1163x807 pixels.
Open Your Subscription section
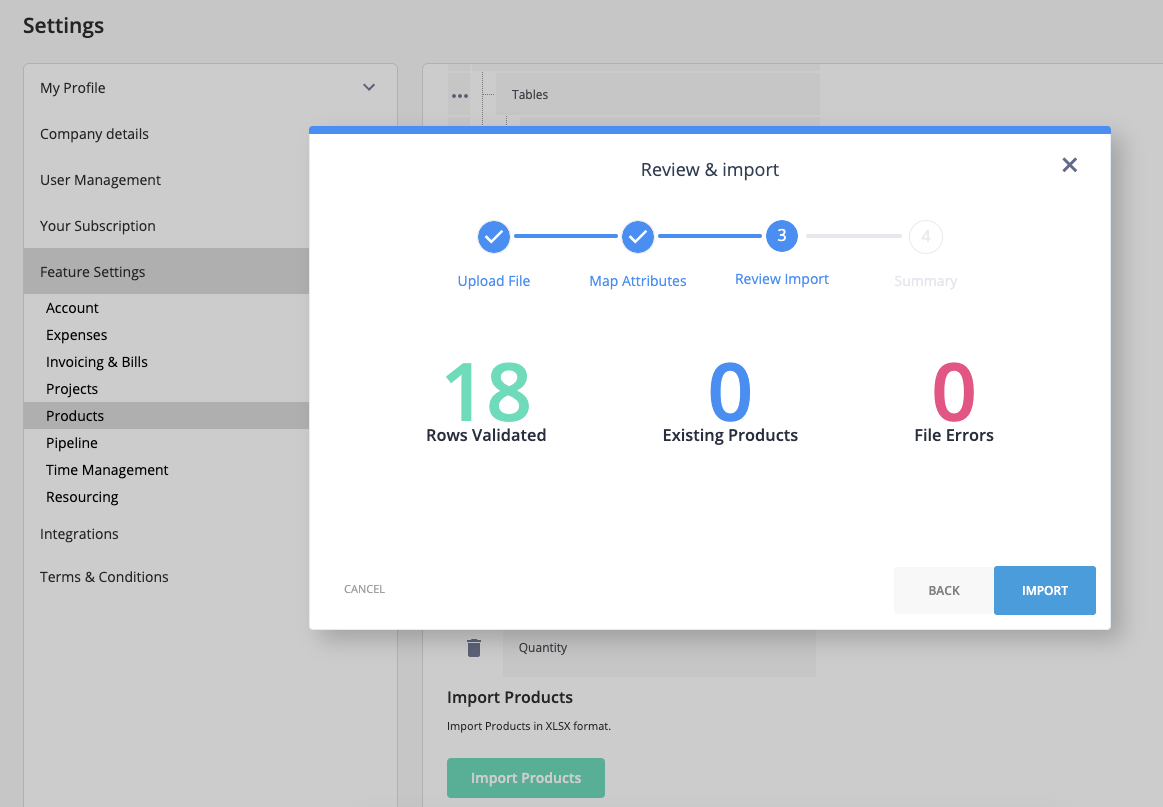[x=98, y=226]
